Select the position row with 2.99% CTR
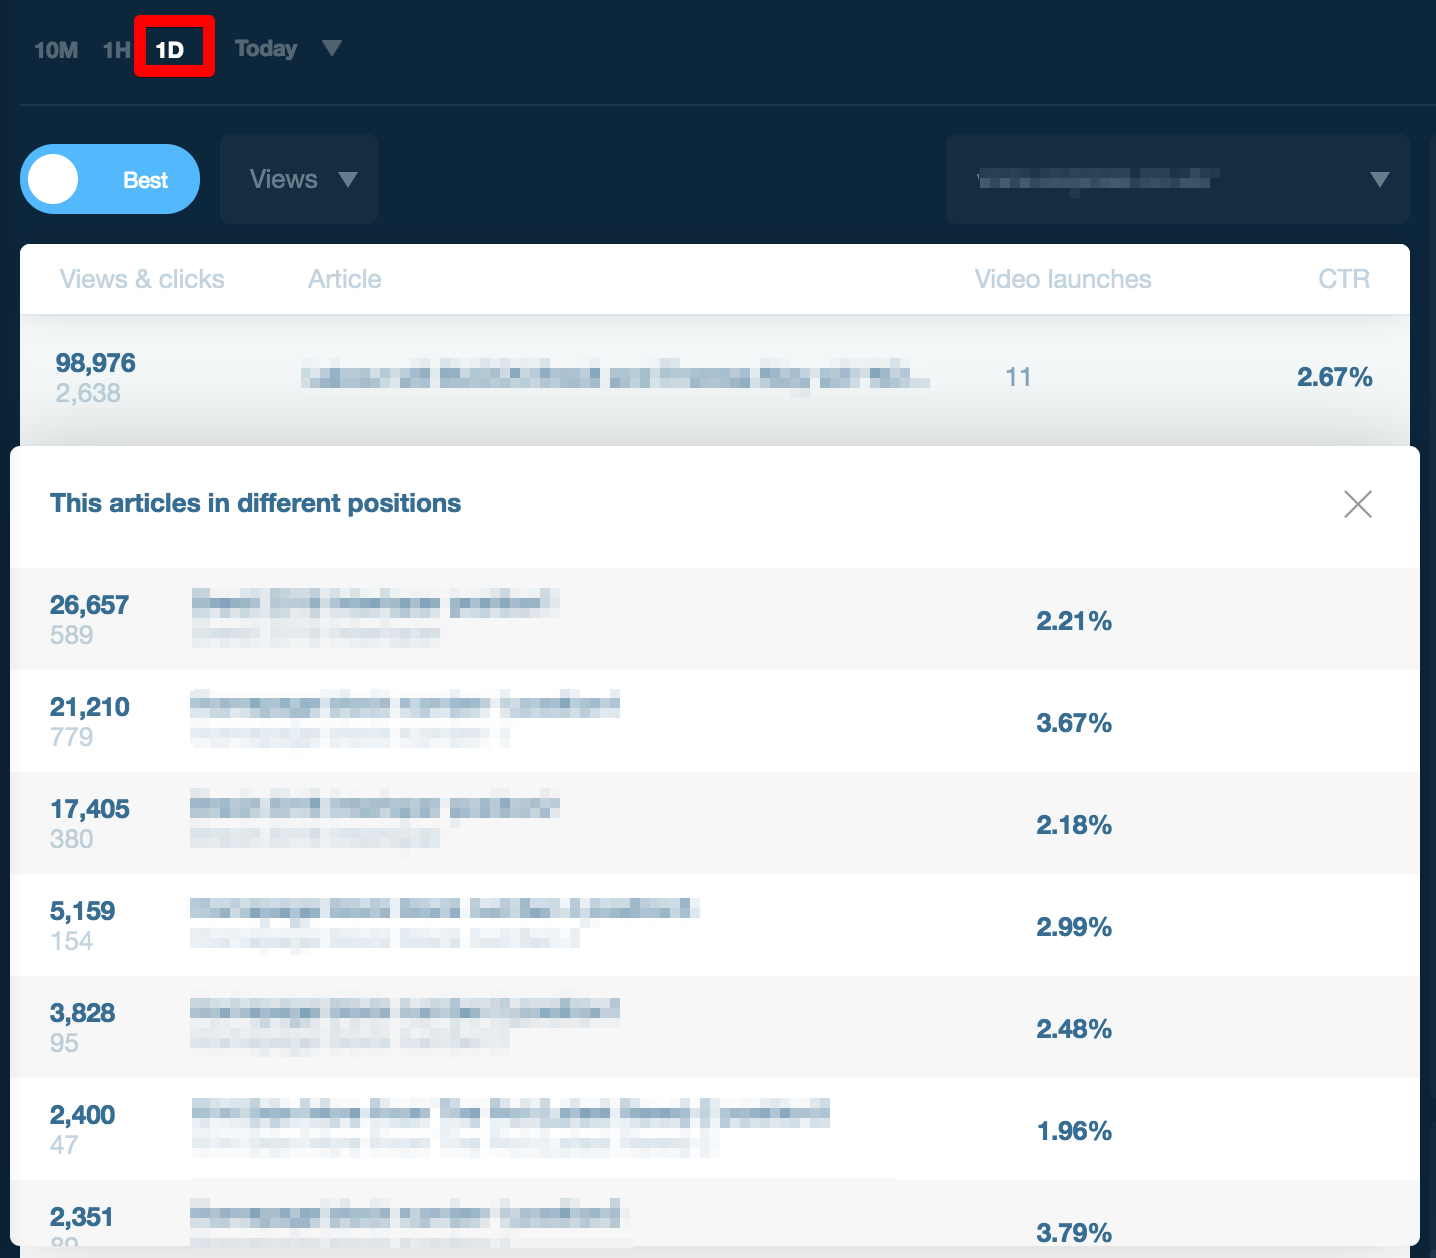 (715, 926)
